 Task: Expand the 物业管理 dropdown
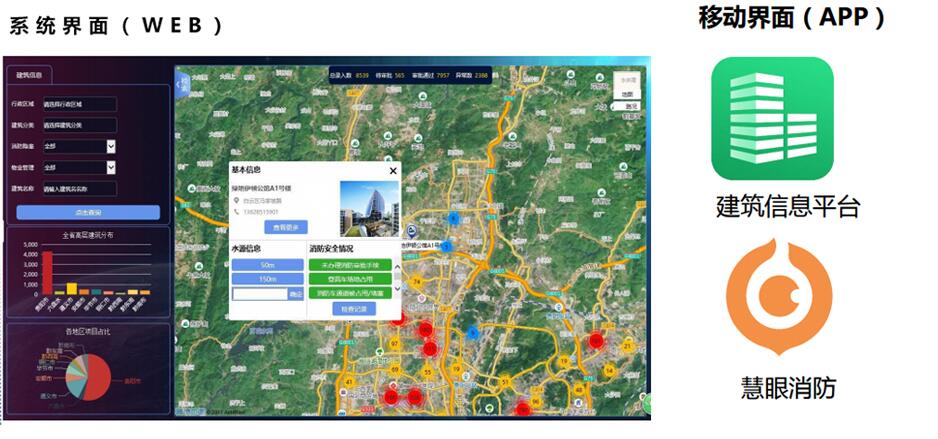tap(111, 167)
